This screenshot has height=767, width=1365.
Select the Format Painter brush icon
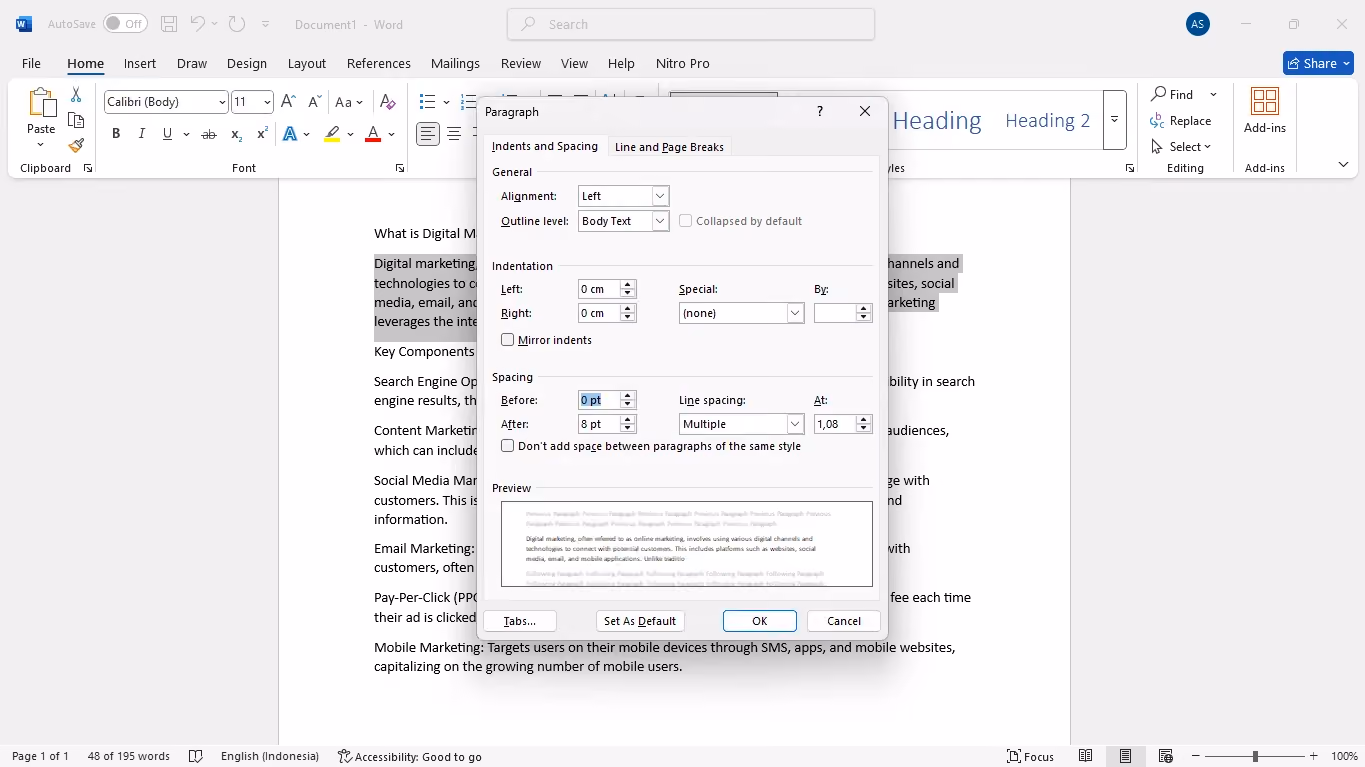(76, 145)
